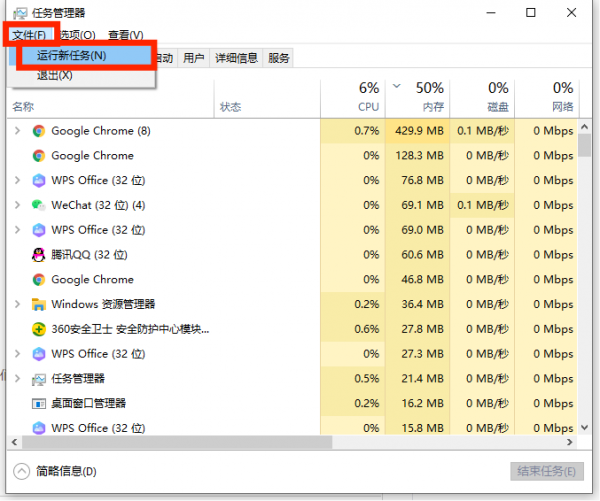Click the WPS Office icon in the 15.8 MB row
Image resolution: width=600 pixels, height=501 pixels.
coord(39,428)
